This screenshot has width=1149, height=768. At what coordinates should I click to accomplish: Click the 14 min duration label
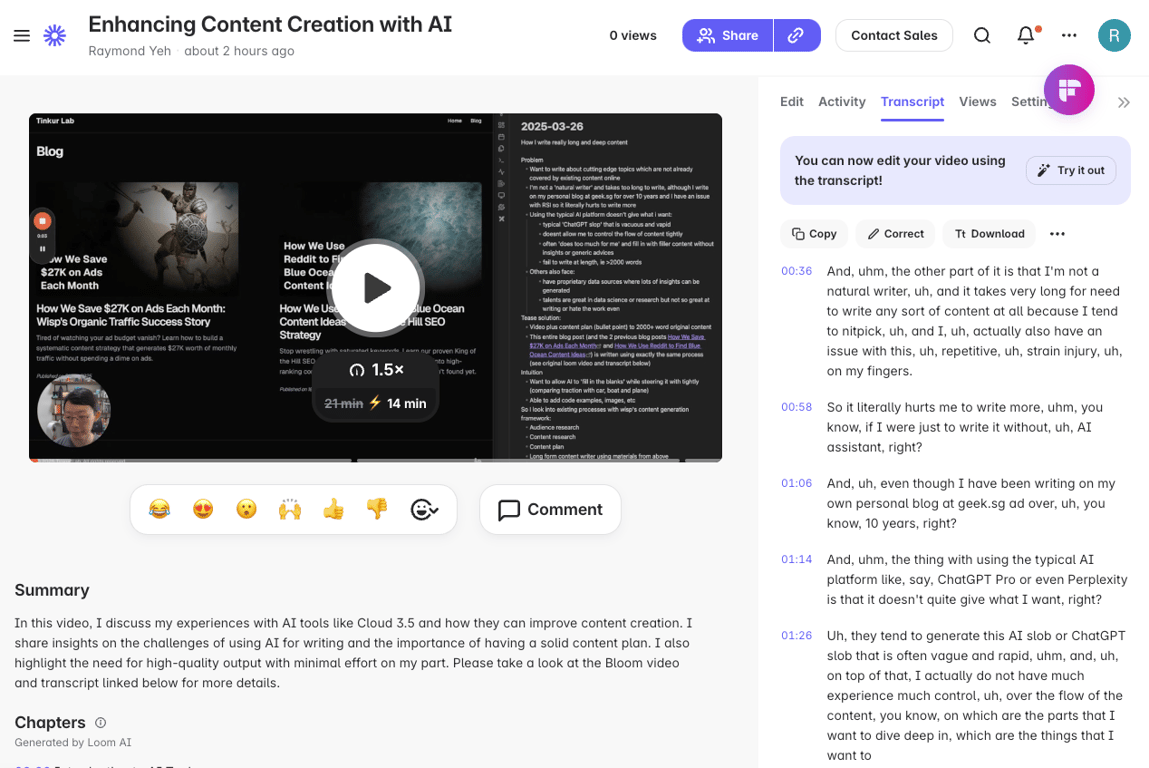pyautogui.click(x=406, y=404)
